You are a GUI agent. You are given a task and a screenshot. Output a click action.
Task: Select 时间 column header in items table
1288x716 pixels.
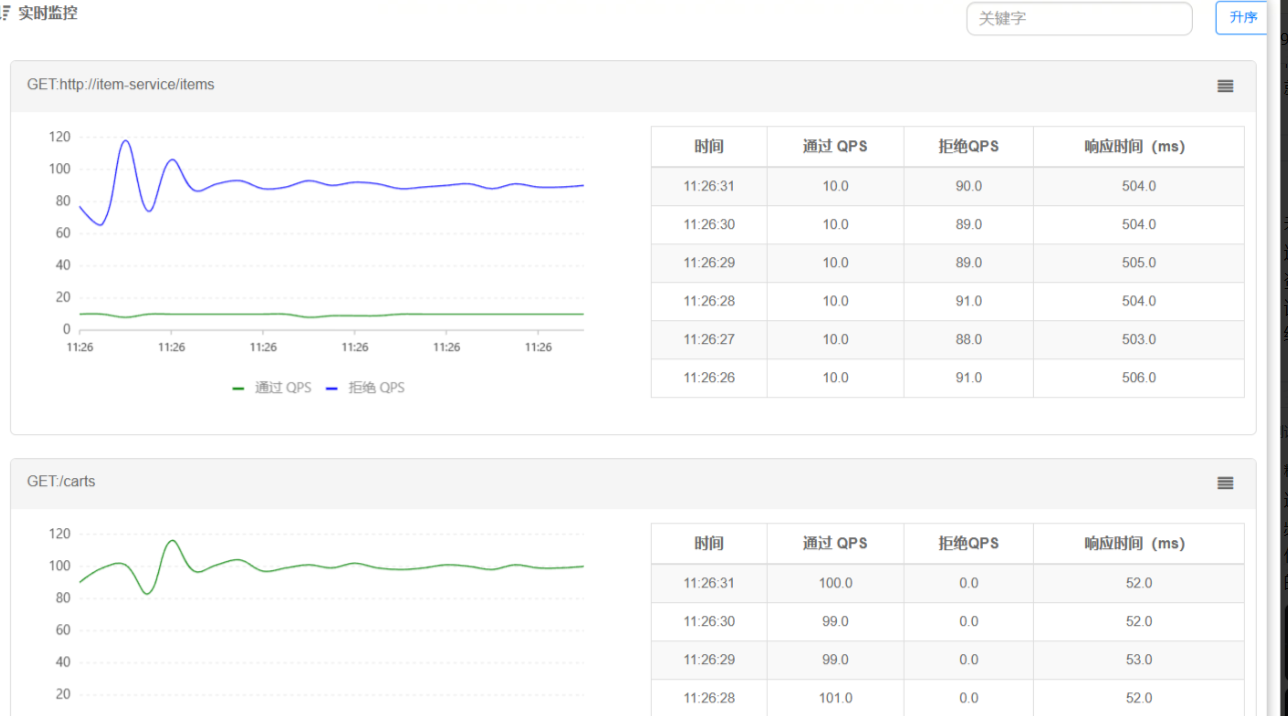[x=709, y=147]
